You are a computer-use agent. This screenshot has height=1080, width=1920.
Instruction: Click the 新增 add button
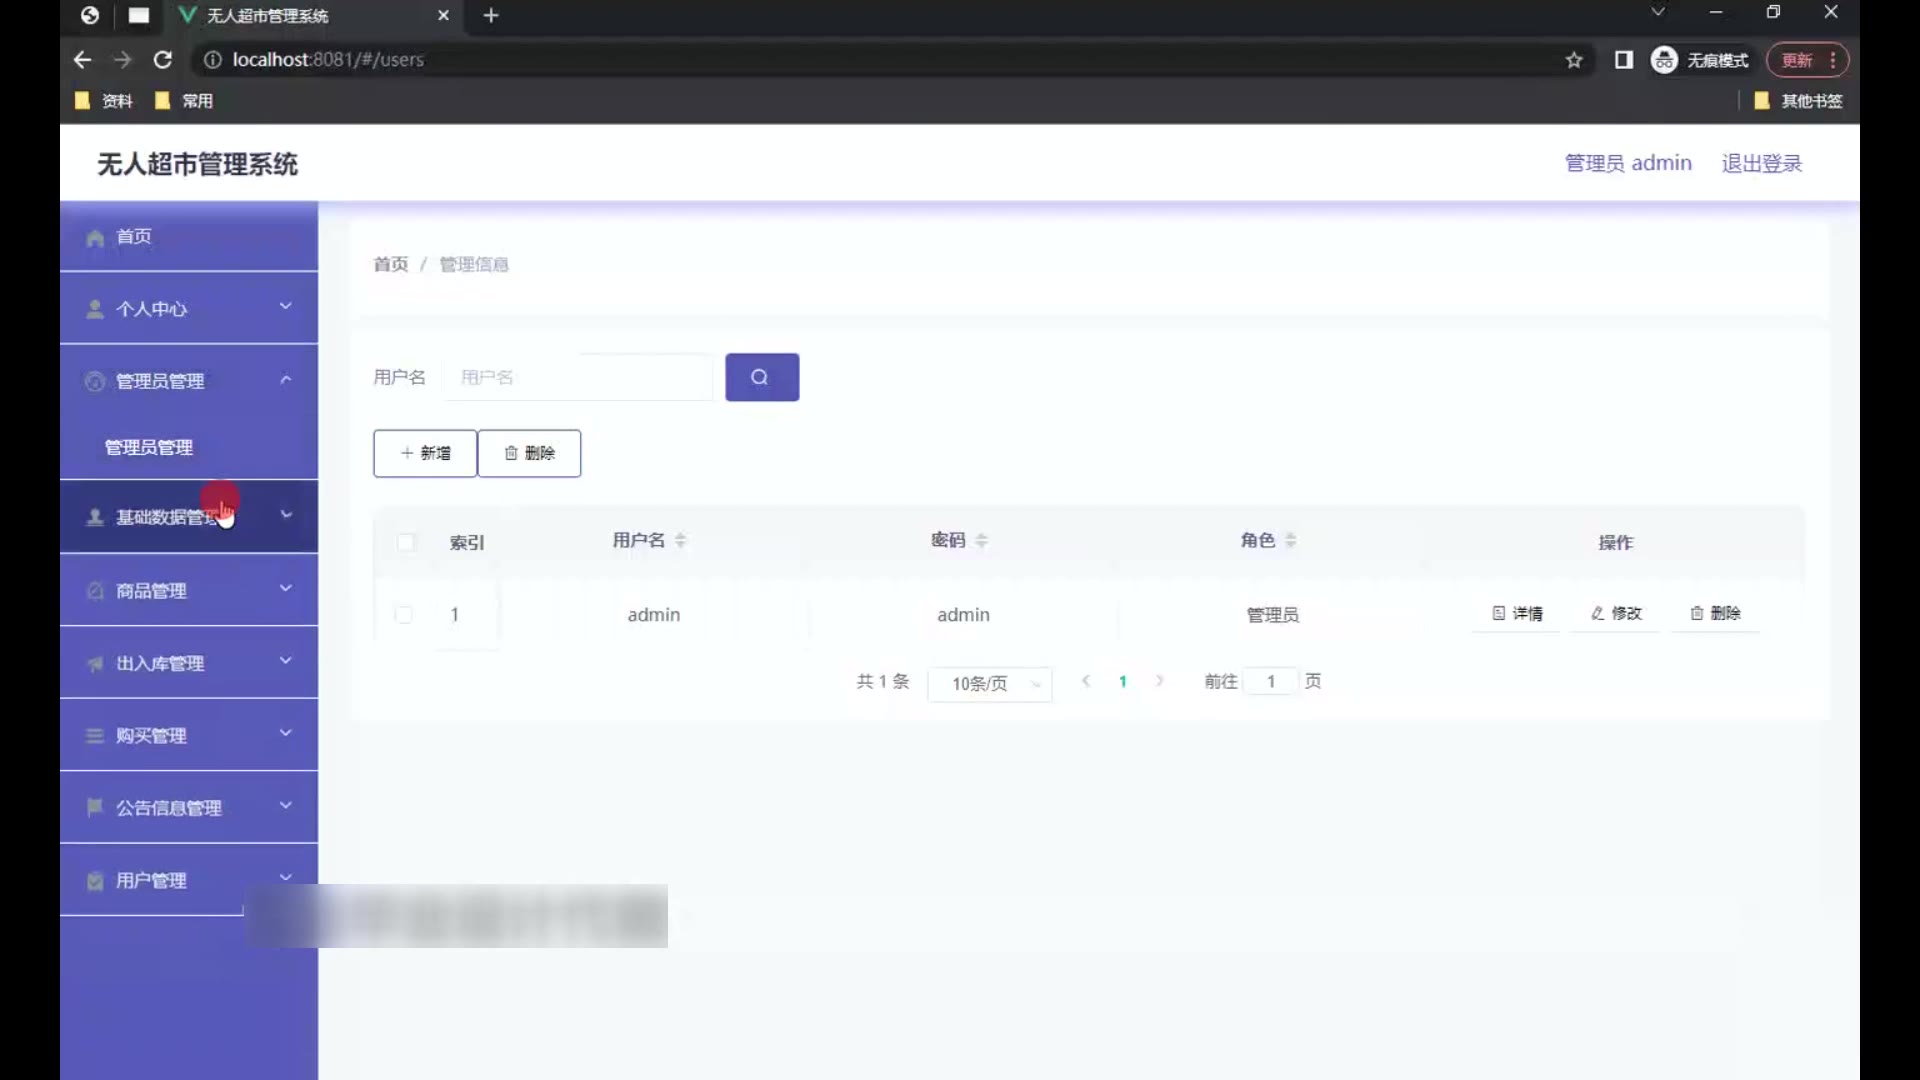tap(425, 453)
